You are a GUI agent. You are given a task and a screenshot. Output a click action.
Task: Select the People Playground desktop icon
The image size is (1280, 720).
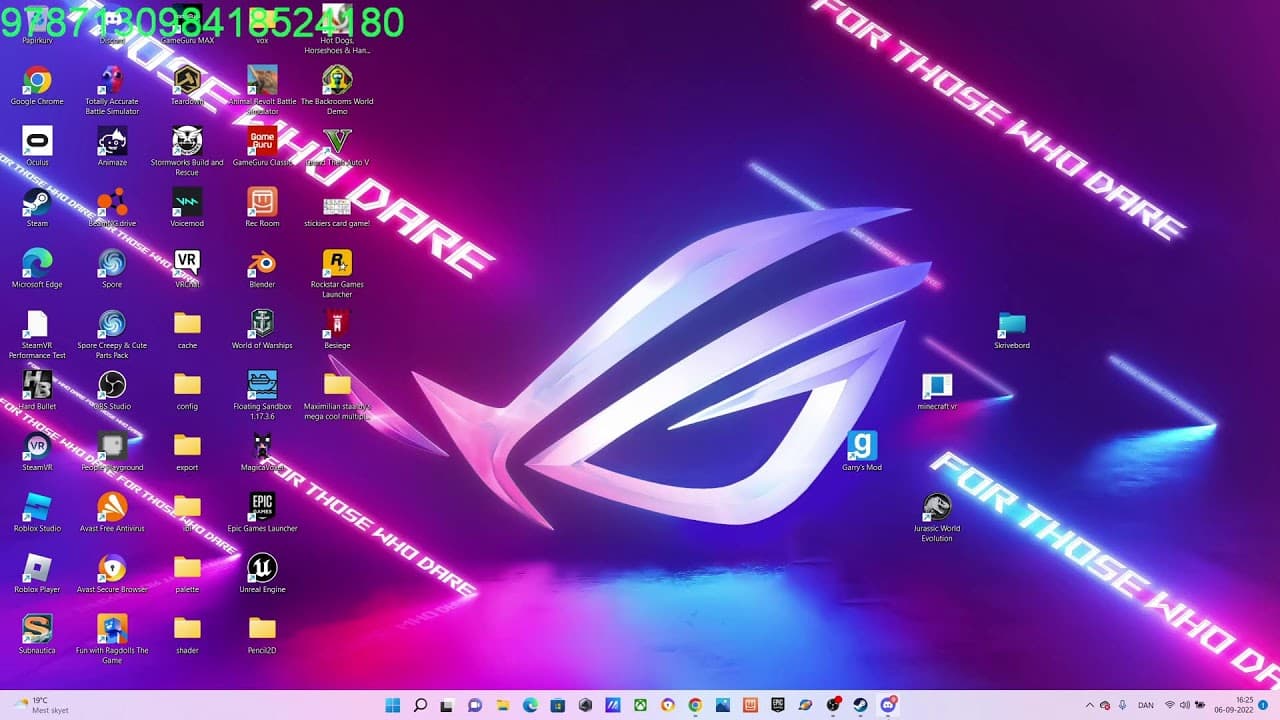click(112, 452)
